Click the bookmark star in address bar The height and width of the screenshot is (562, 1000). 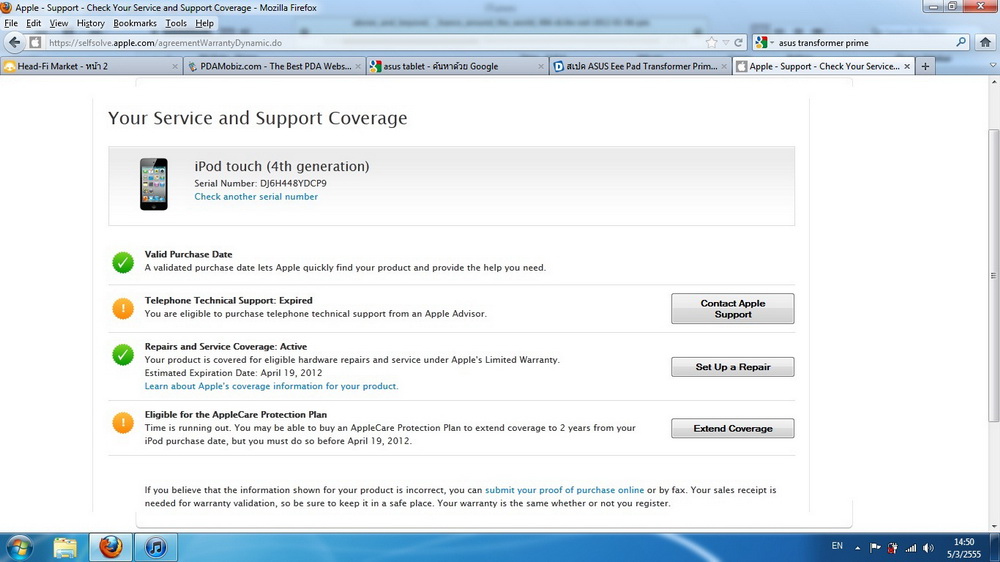pos(711,43)
